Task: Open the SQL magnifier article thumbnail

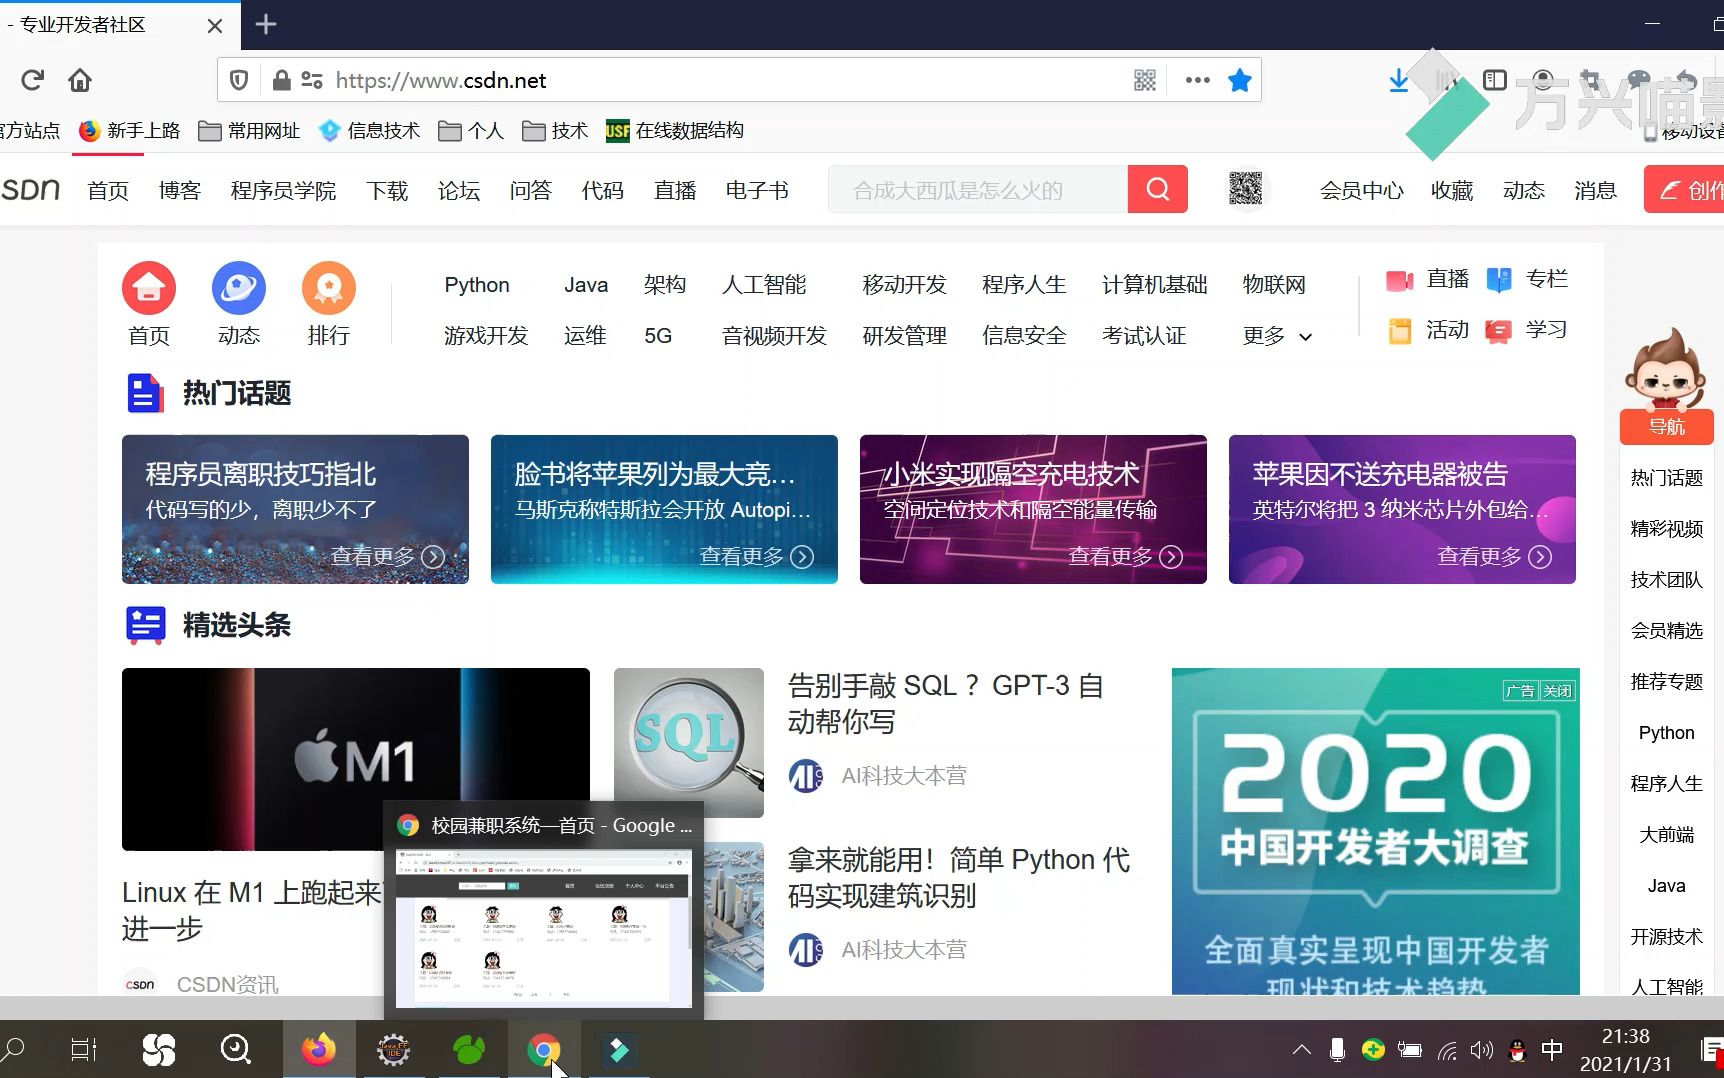Action: 689,743
